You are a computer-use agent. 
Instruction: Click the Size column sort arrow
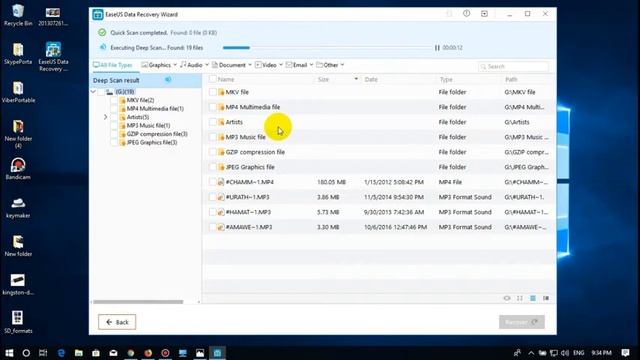(356, 79)
